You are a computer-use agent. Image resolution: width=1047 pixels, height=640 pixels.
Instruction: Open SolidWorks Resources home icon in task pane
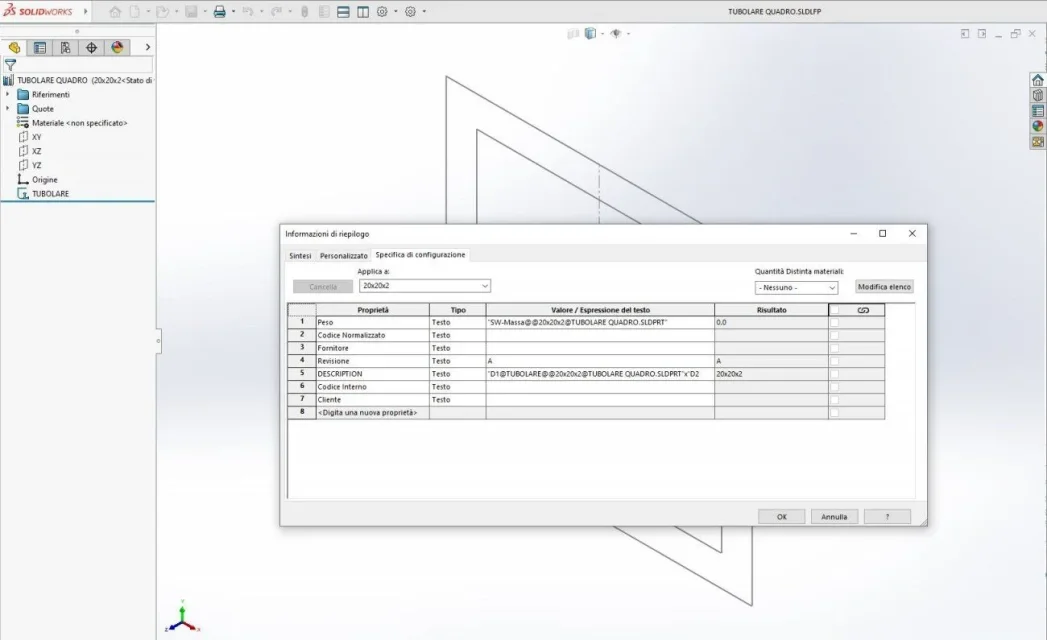1038,80
